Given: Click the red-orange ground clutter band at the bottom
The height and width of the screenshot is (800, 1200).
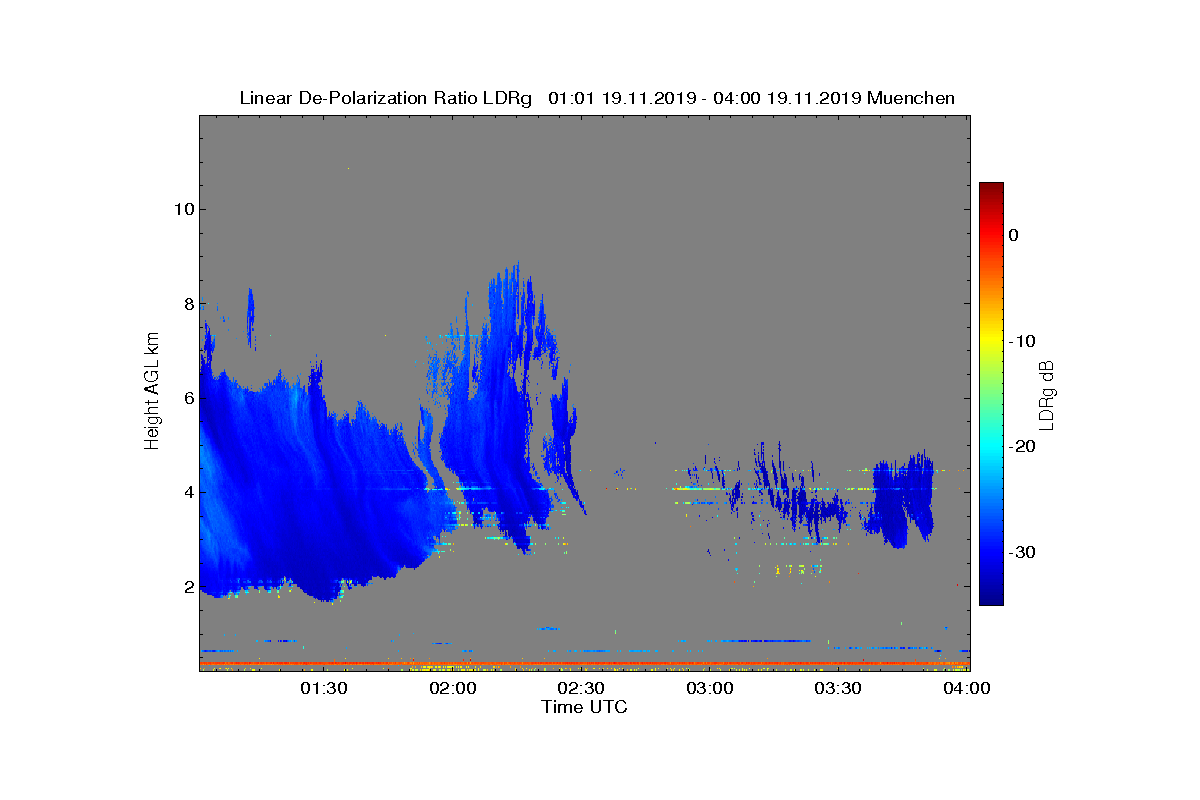Looking at the screenshot, I should coord(584,663).
